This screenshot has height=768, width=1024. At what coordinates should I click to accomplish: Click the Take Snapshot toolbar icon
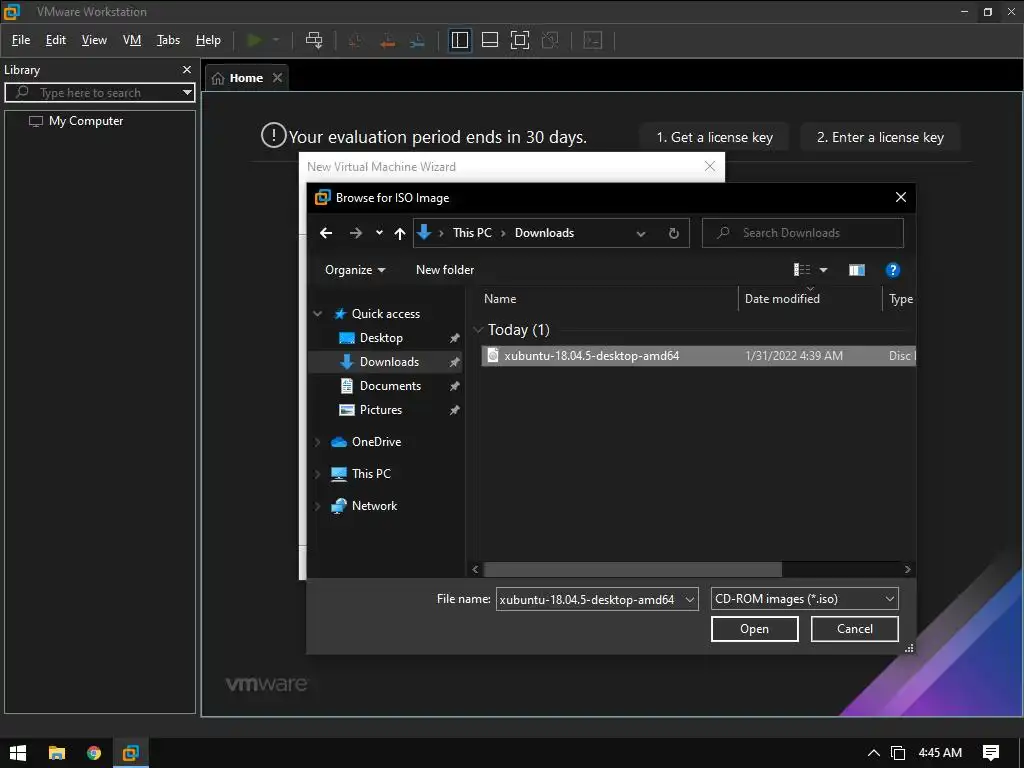pos(355,40)
